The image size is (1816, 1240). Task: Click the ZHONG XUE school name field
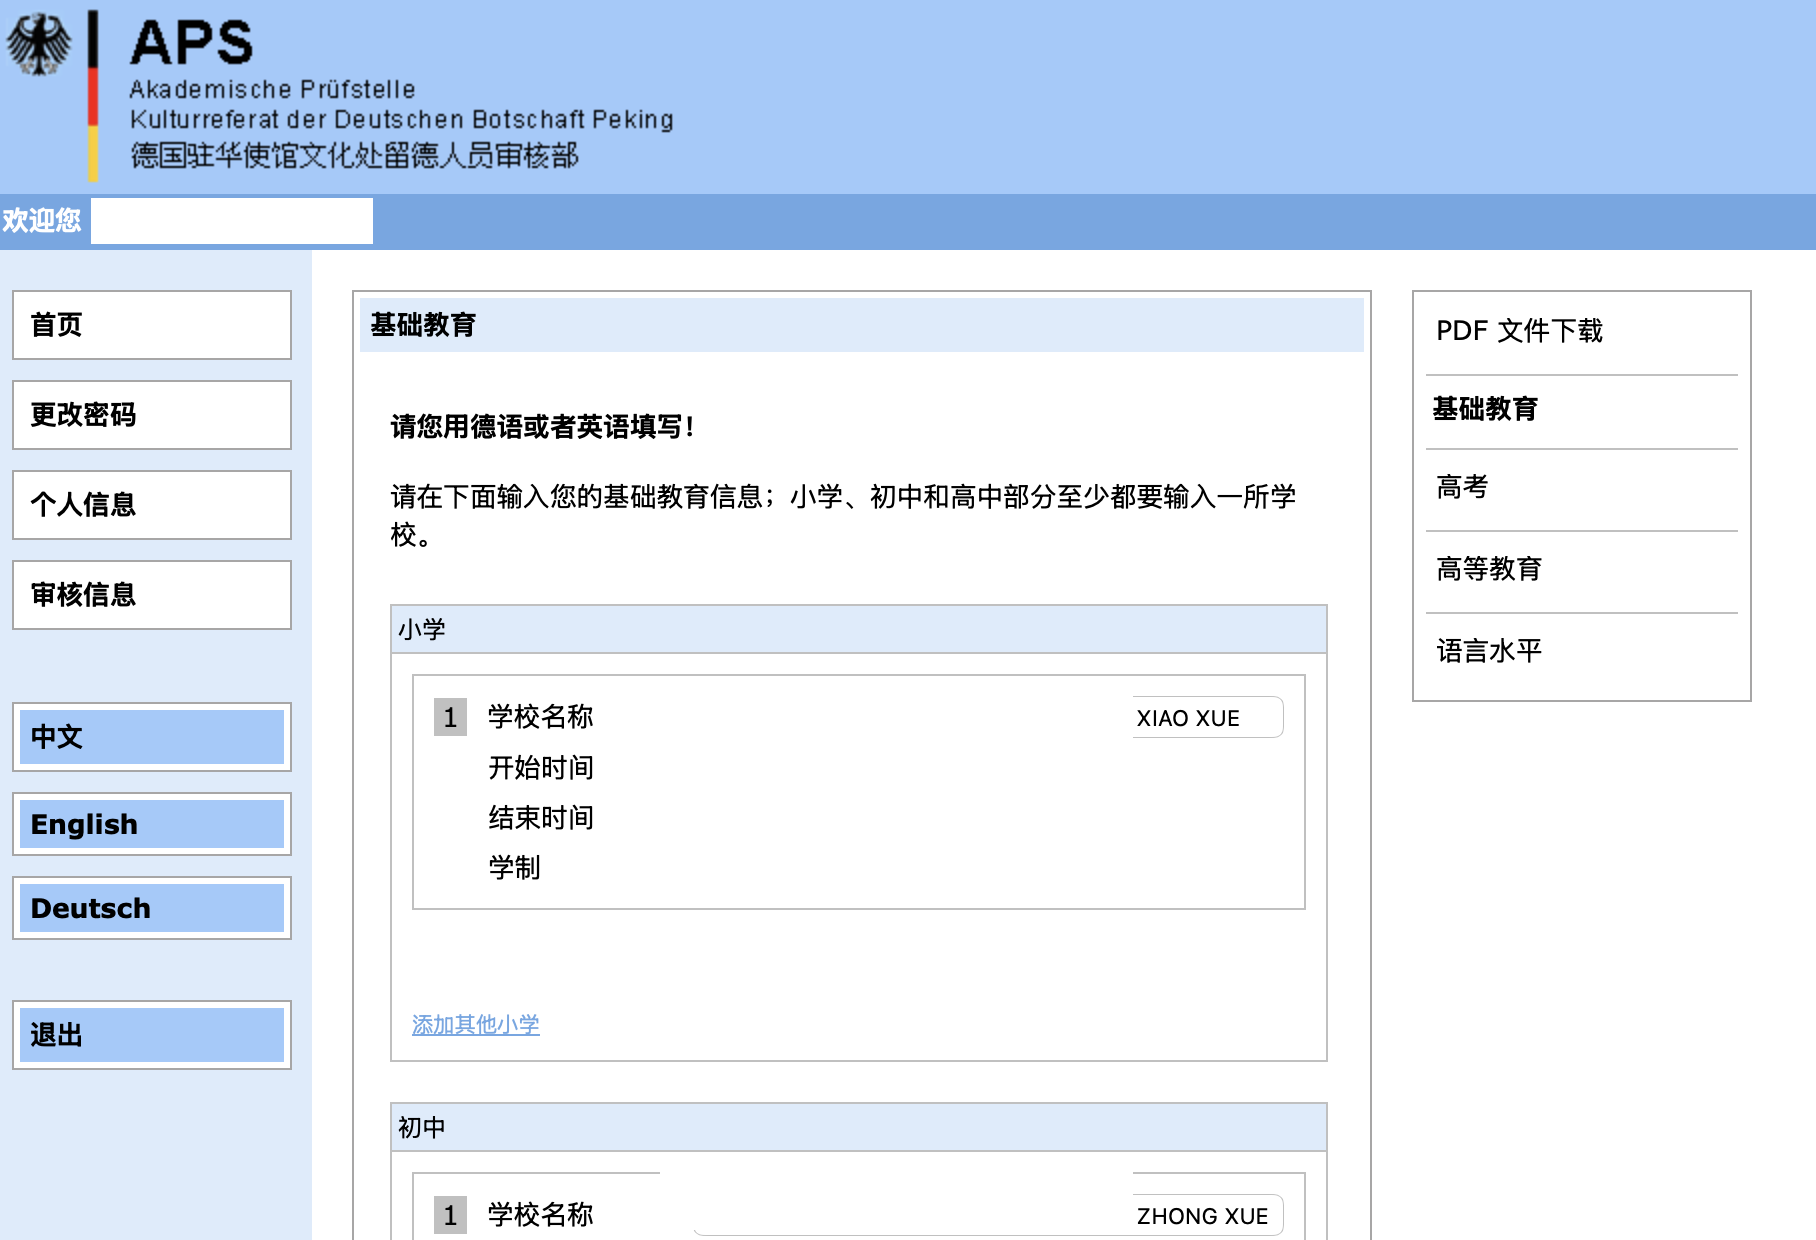[1206, 1216]
